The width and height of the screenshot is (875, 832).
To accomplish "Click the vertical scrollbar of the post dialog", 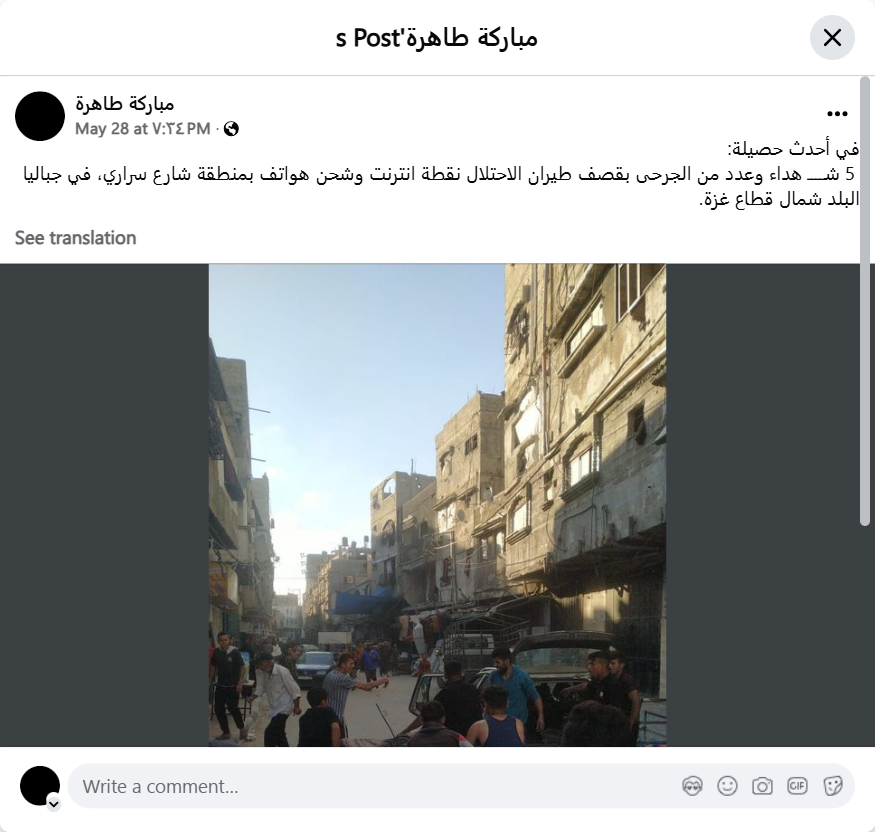I will 865,301.
